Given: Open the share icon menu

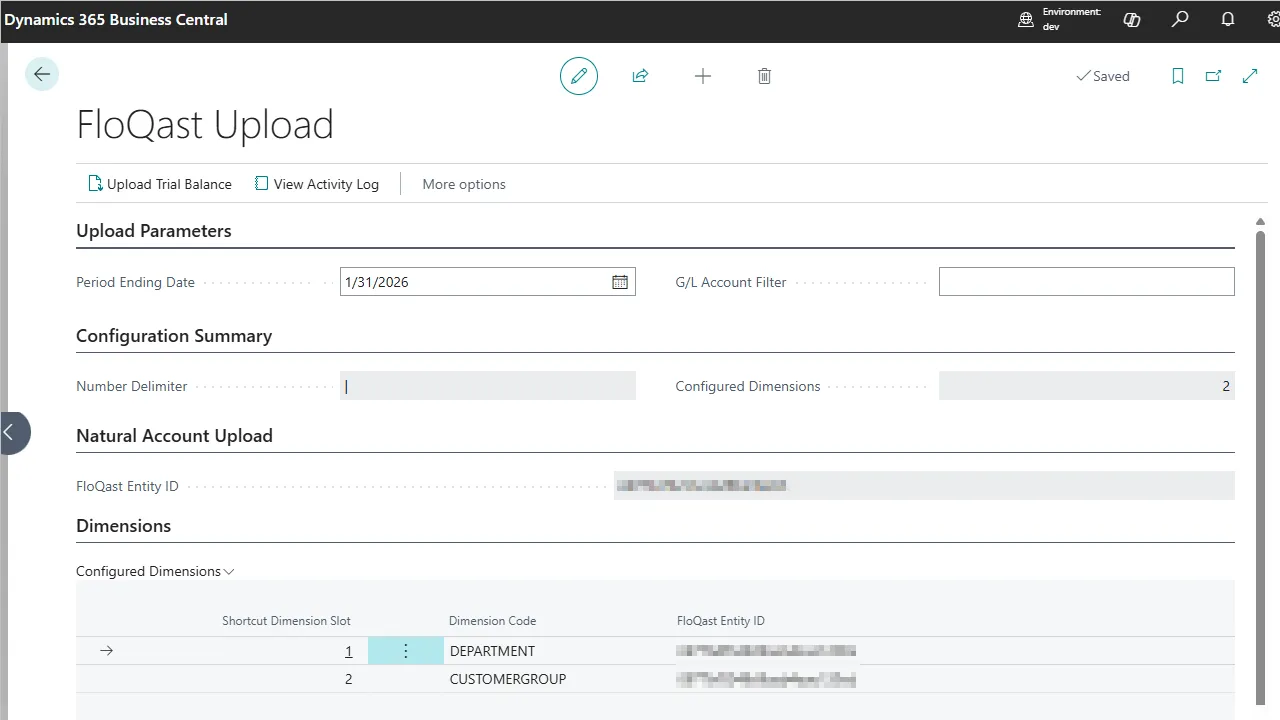Looking at the screenshot, I should coord(641,76).
